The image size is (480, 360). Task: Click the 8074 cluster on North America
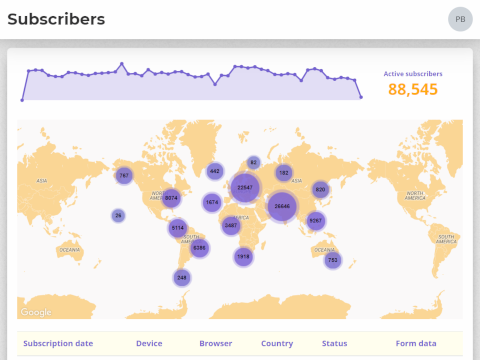pos(171,198)
